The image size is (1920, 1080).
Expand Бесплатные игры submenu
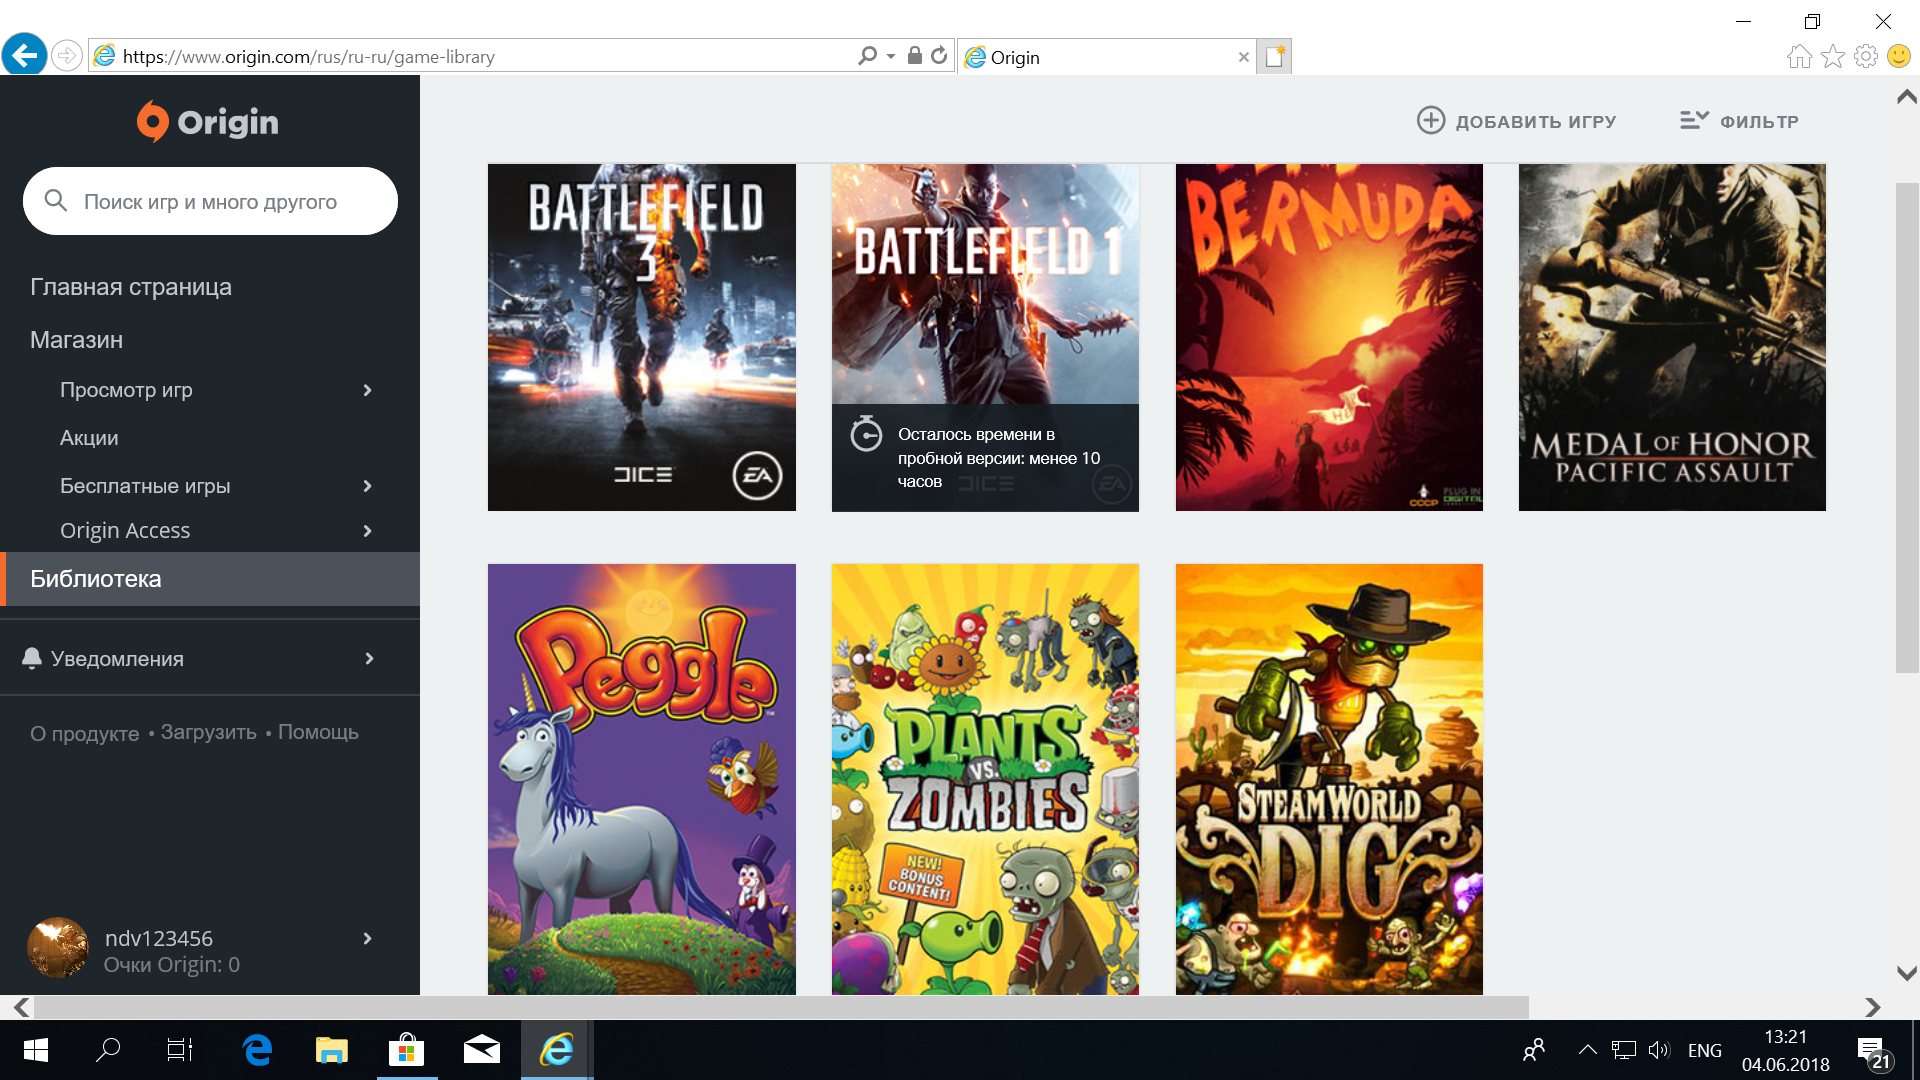(367, 486)
